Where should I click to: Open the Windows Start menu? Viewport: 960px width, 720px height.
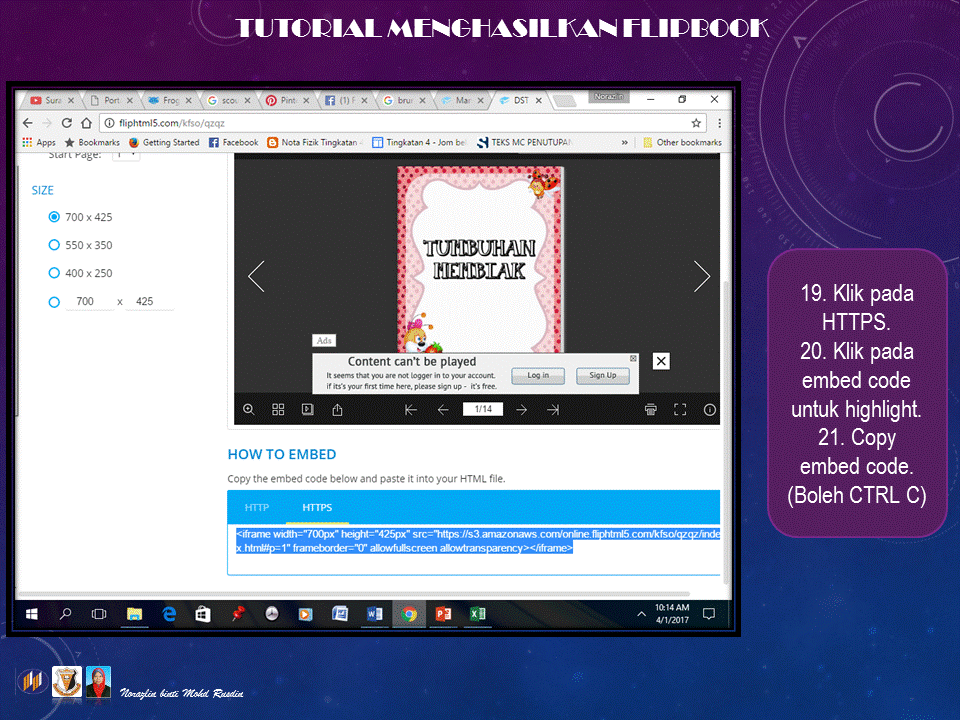(x=32, y=614)
